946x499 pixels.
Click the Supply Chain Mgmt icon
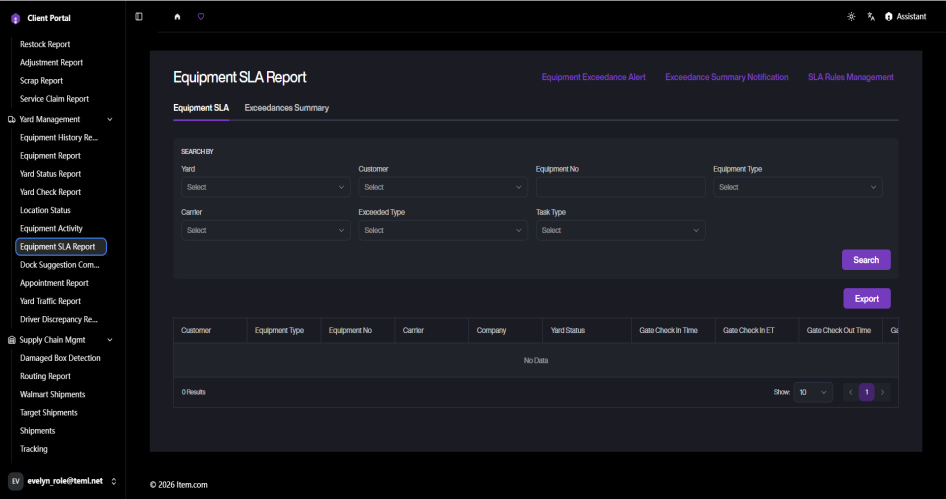11,340
